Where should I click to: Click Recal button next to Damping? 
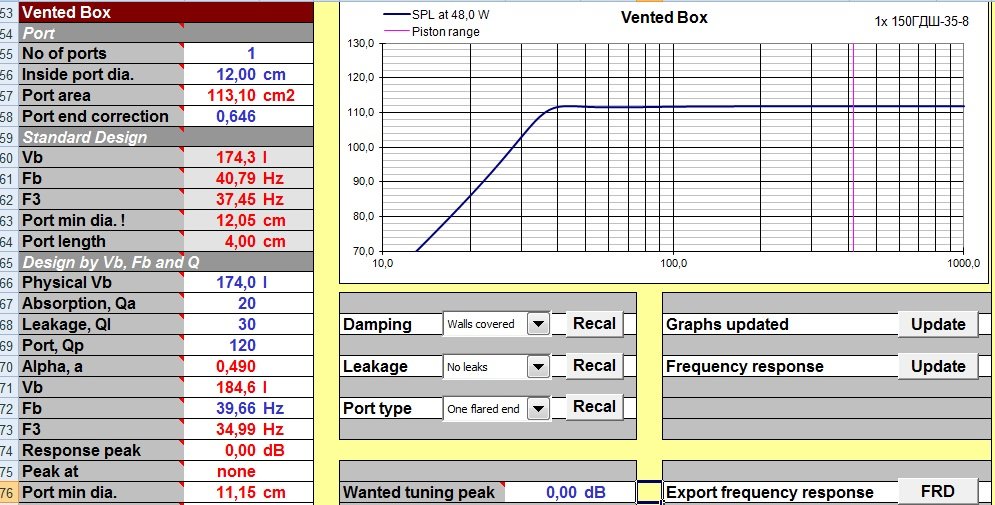(594, 324)
